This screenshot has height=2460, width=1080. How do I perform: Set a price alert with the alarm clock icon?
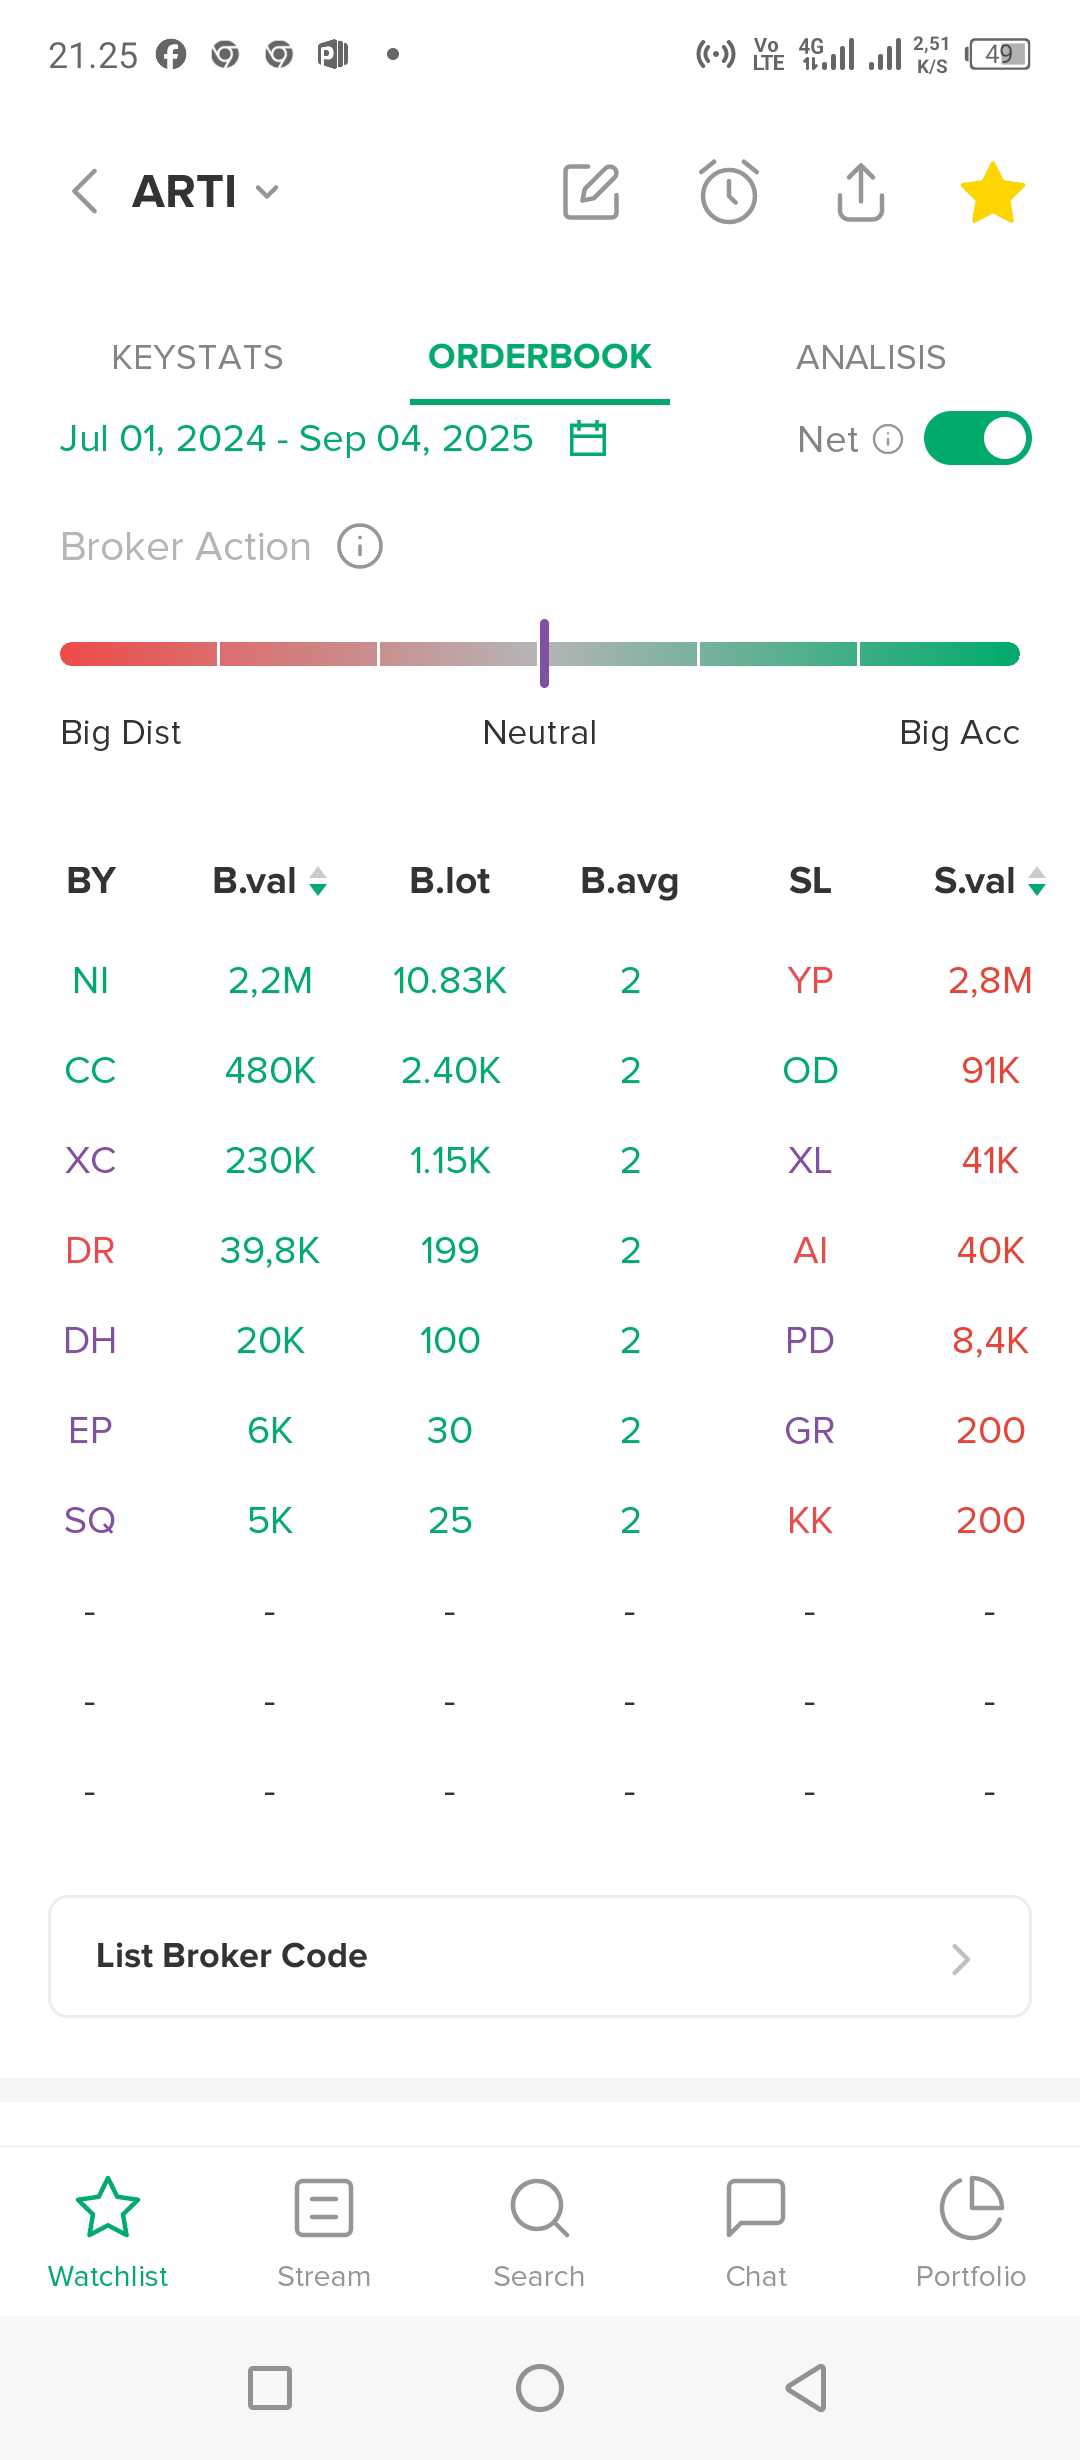coord(728,191)
